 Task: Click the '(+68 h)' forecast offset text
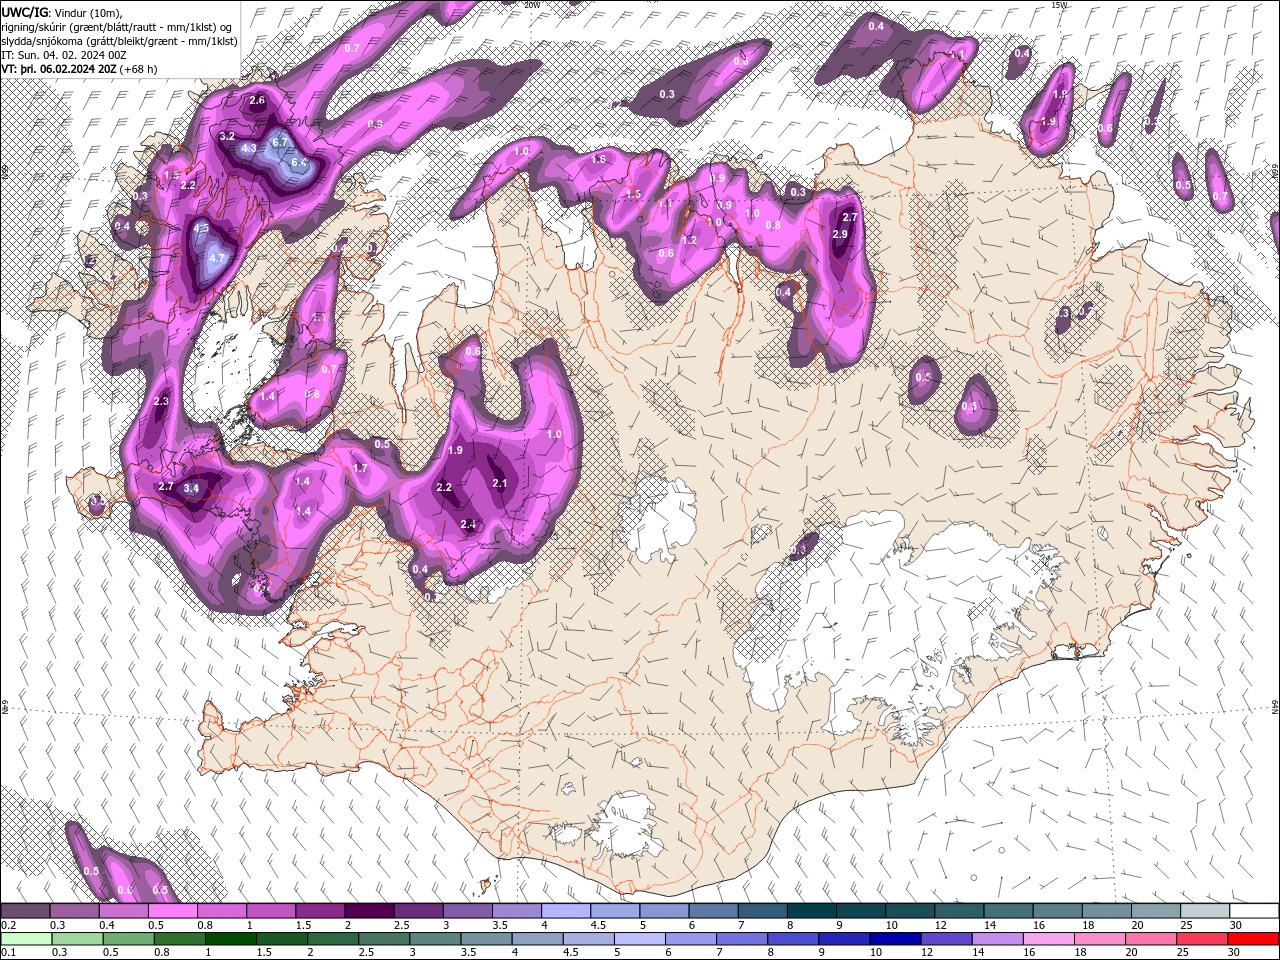coord(138,69)
